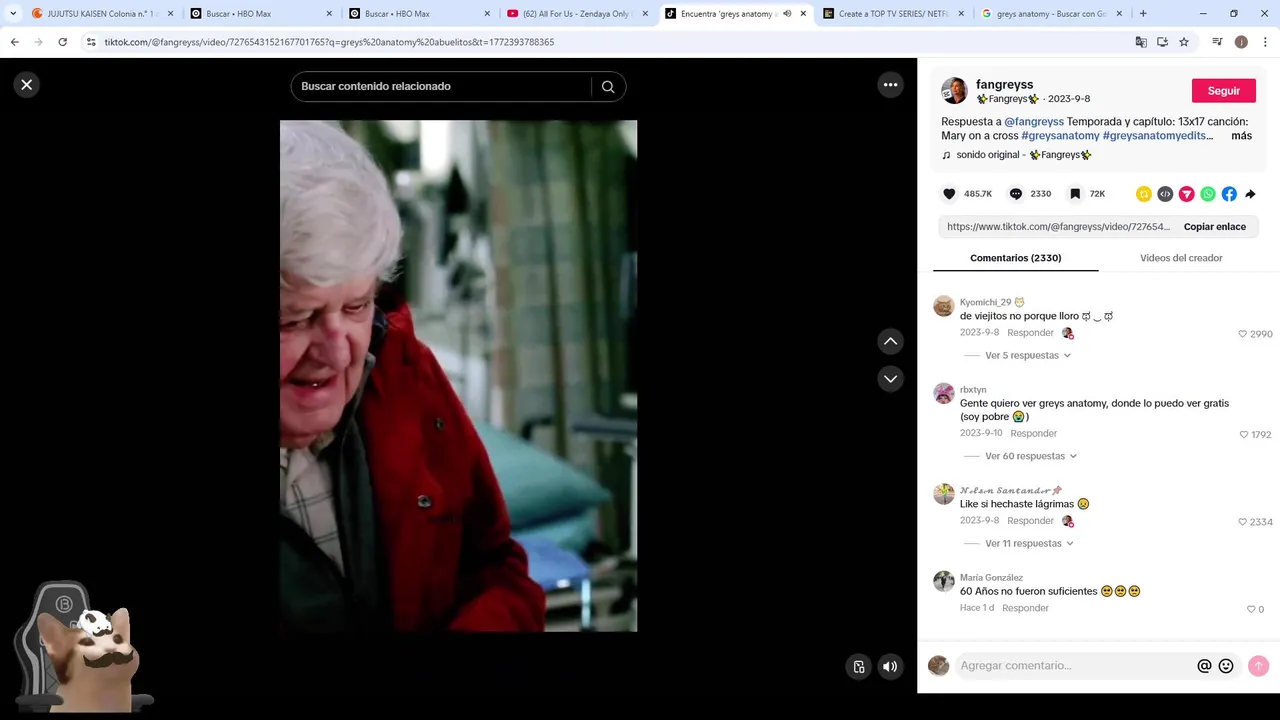Focus the Agregar comentario field
The height and width of the screenshot is (720, 1280).
click(x=1073, y=666)
